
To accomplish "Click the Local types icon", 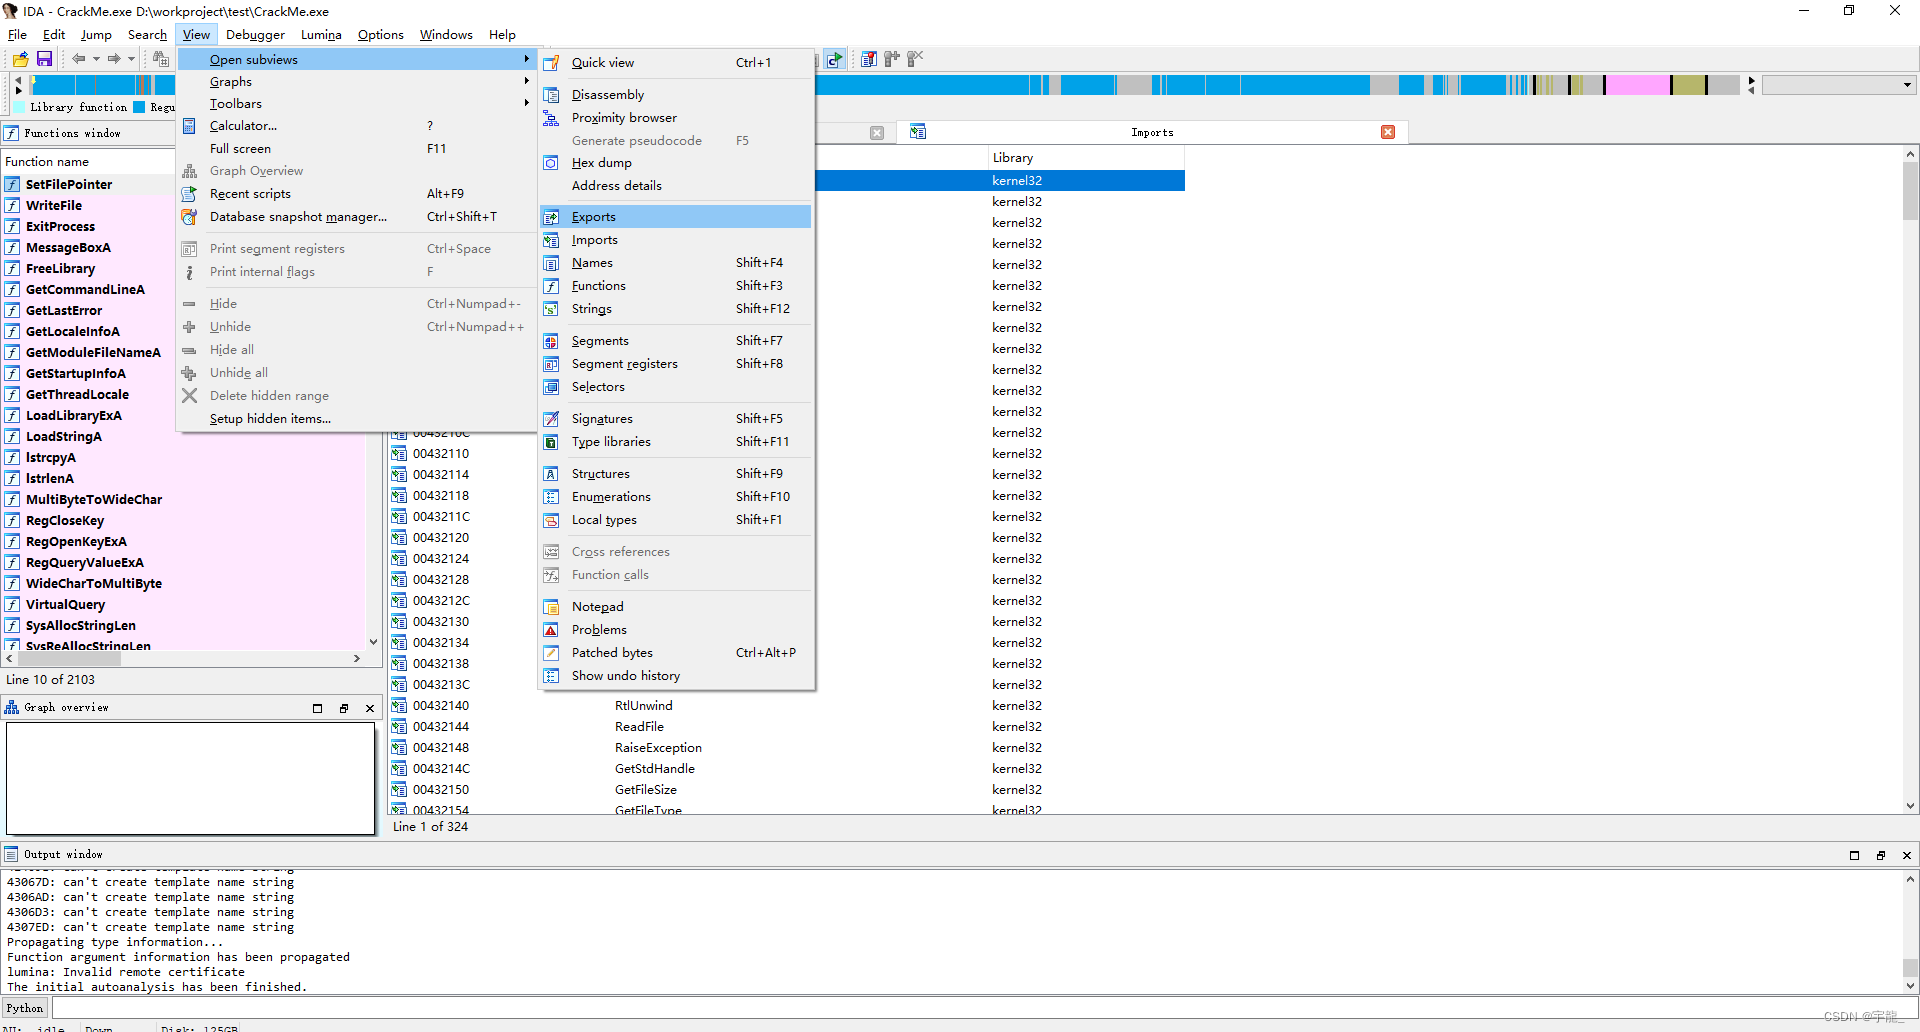I will (x=551, y=520).
